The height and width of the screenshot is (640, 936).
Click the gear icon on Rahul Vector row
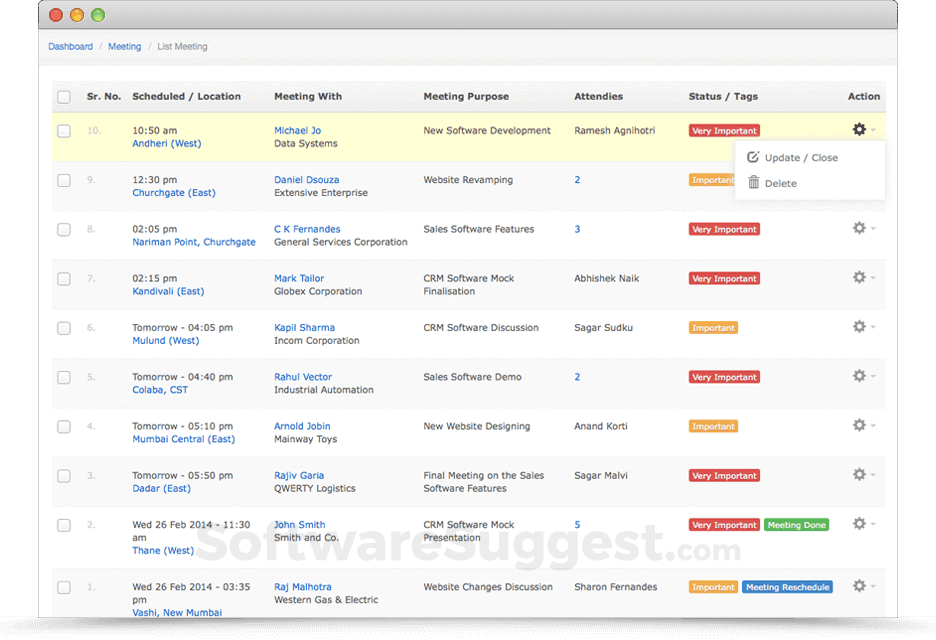point(857,377)
